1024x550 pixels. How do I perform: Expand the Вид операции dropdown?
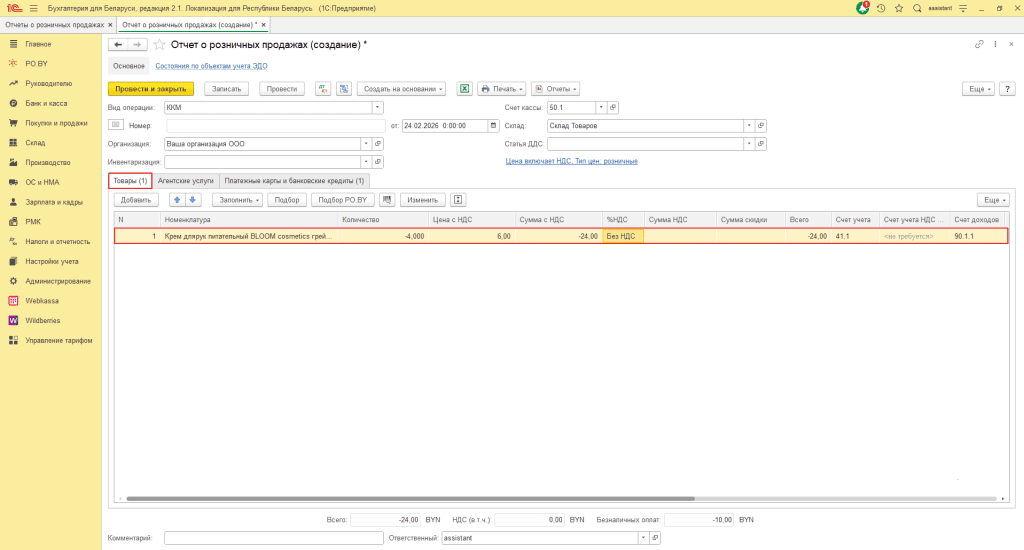click(377, 107)
